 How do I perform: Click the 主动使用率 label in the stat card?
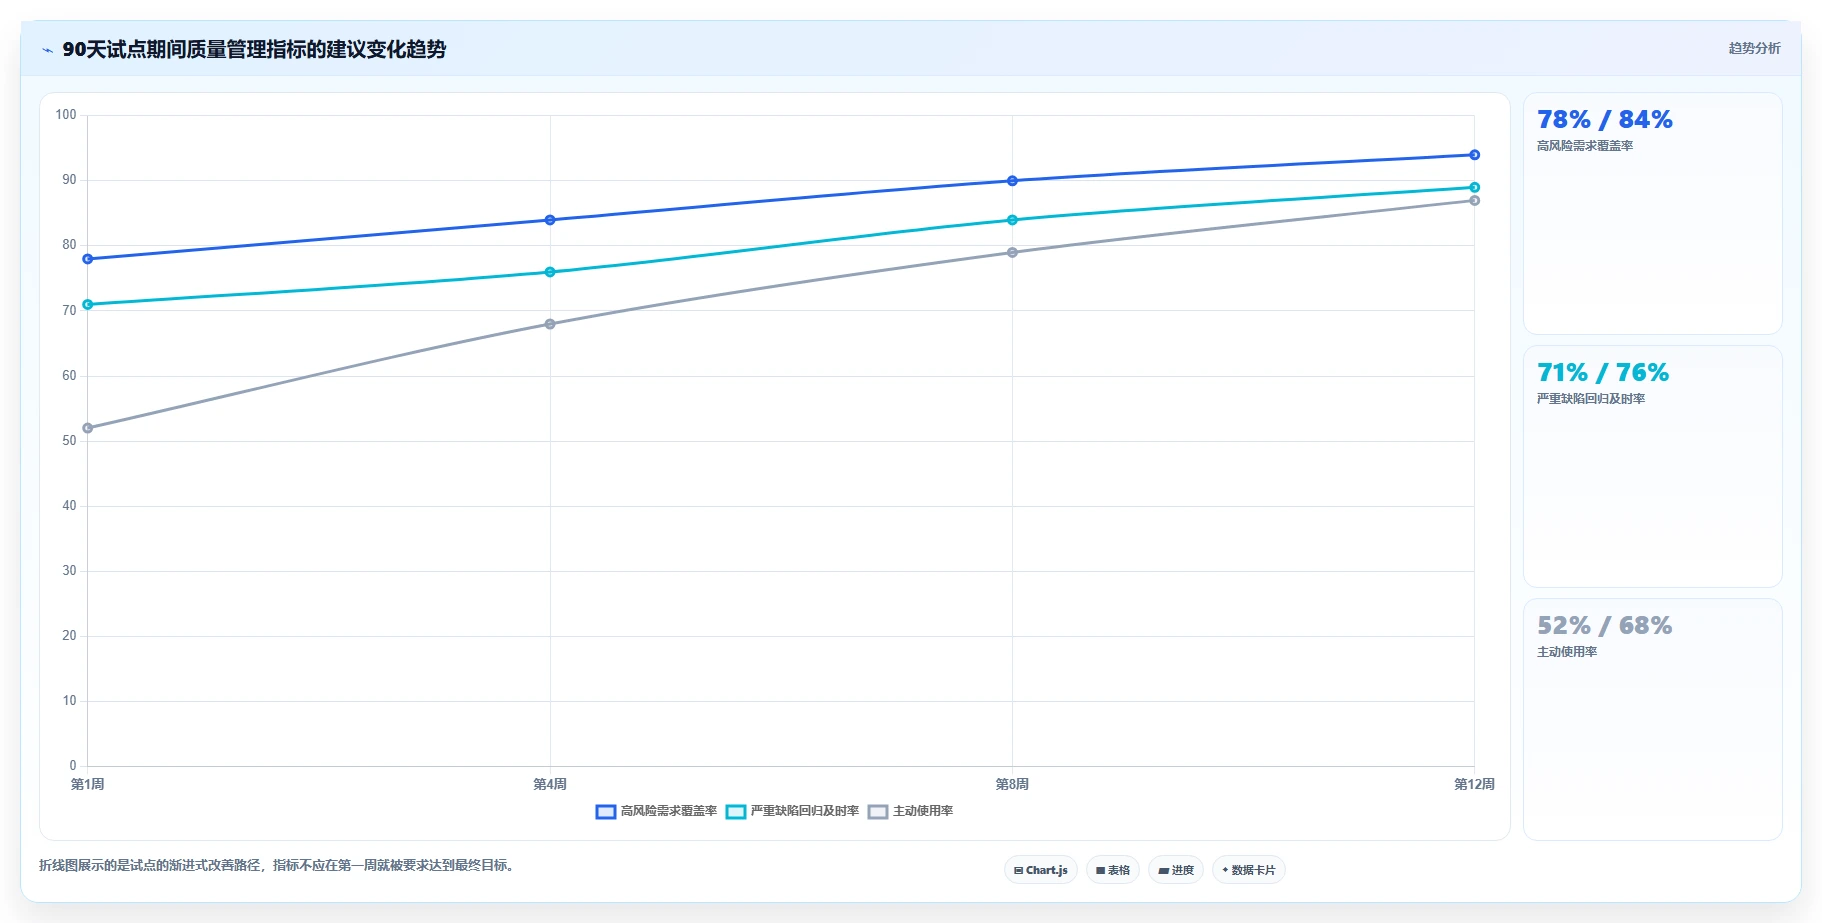tap(1567, 652)
